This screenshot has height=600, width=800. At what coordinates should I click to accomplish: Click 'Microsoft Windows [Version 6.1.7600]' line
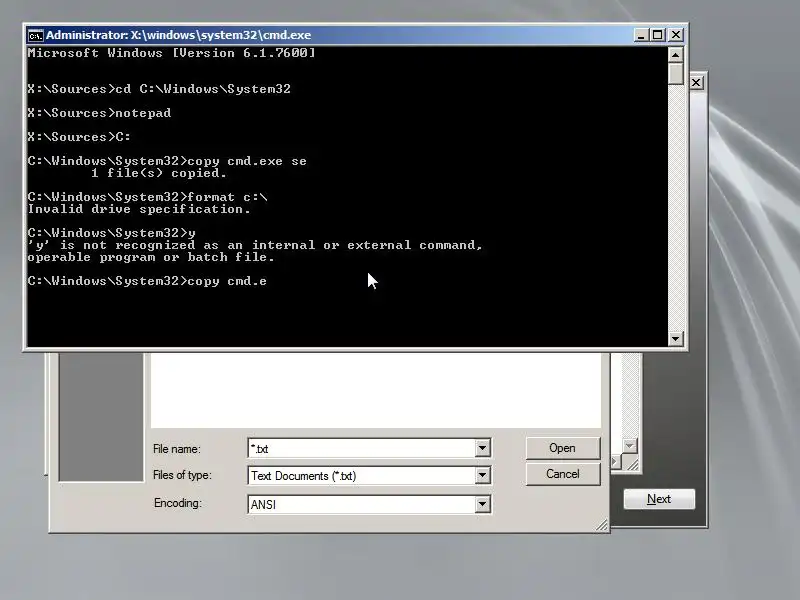click(171, 53)
